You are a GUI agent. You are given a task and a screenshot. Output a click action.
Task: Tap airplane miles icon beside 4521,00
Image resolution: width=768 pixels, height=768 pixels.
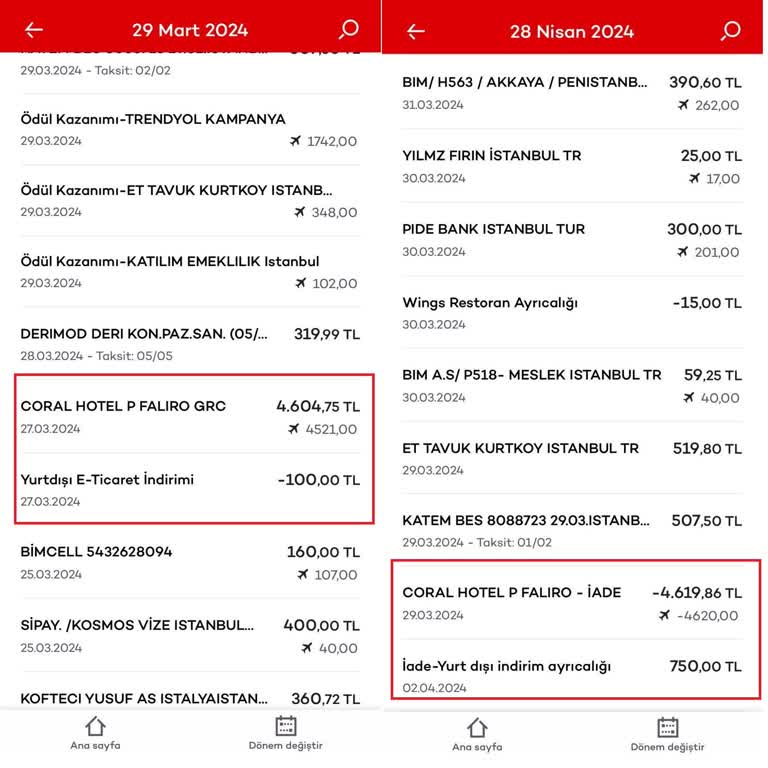293,429
